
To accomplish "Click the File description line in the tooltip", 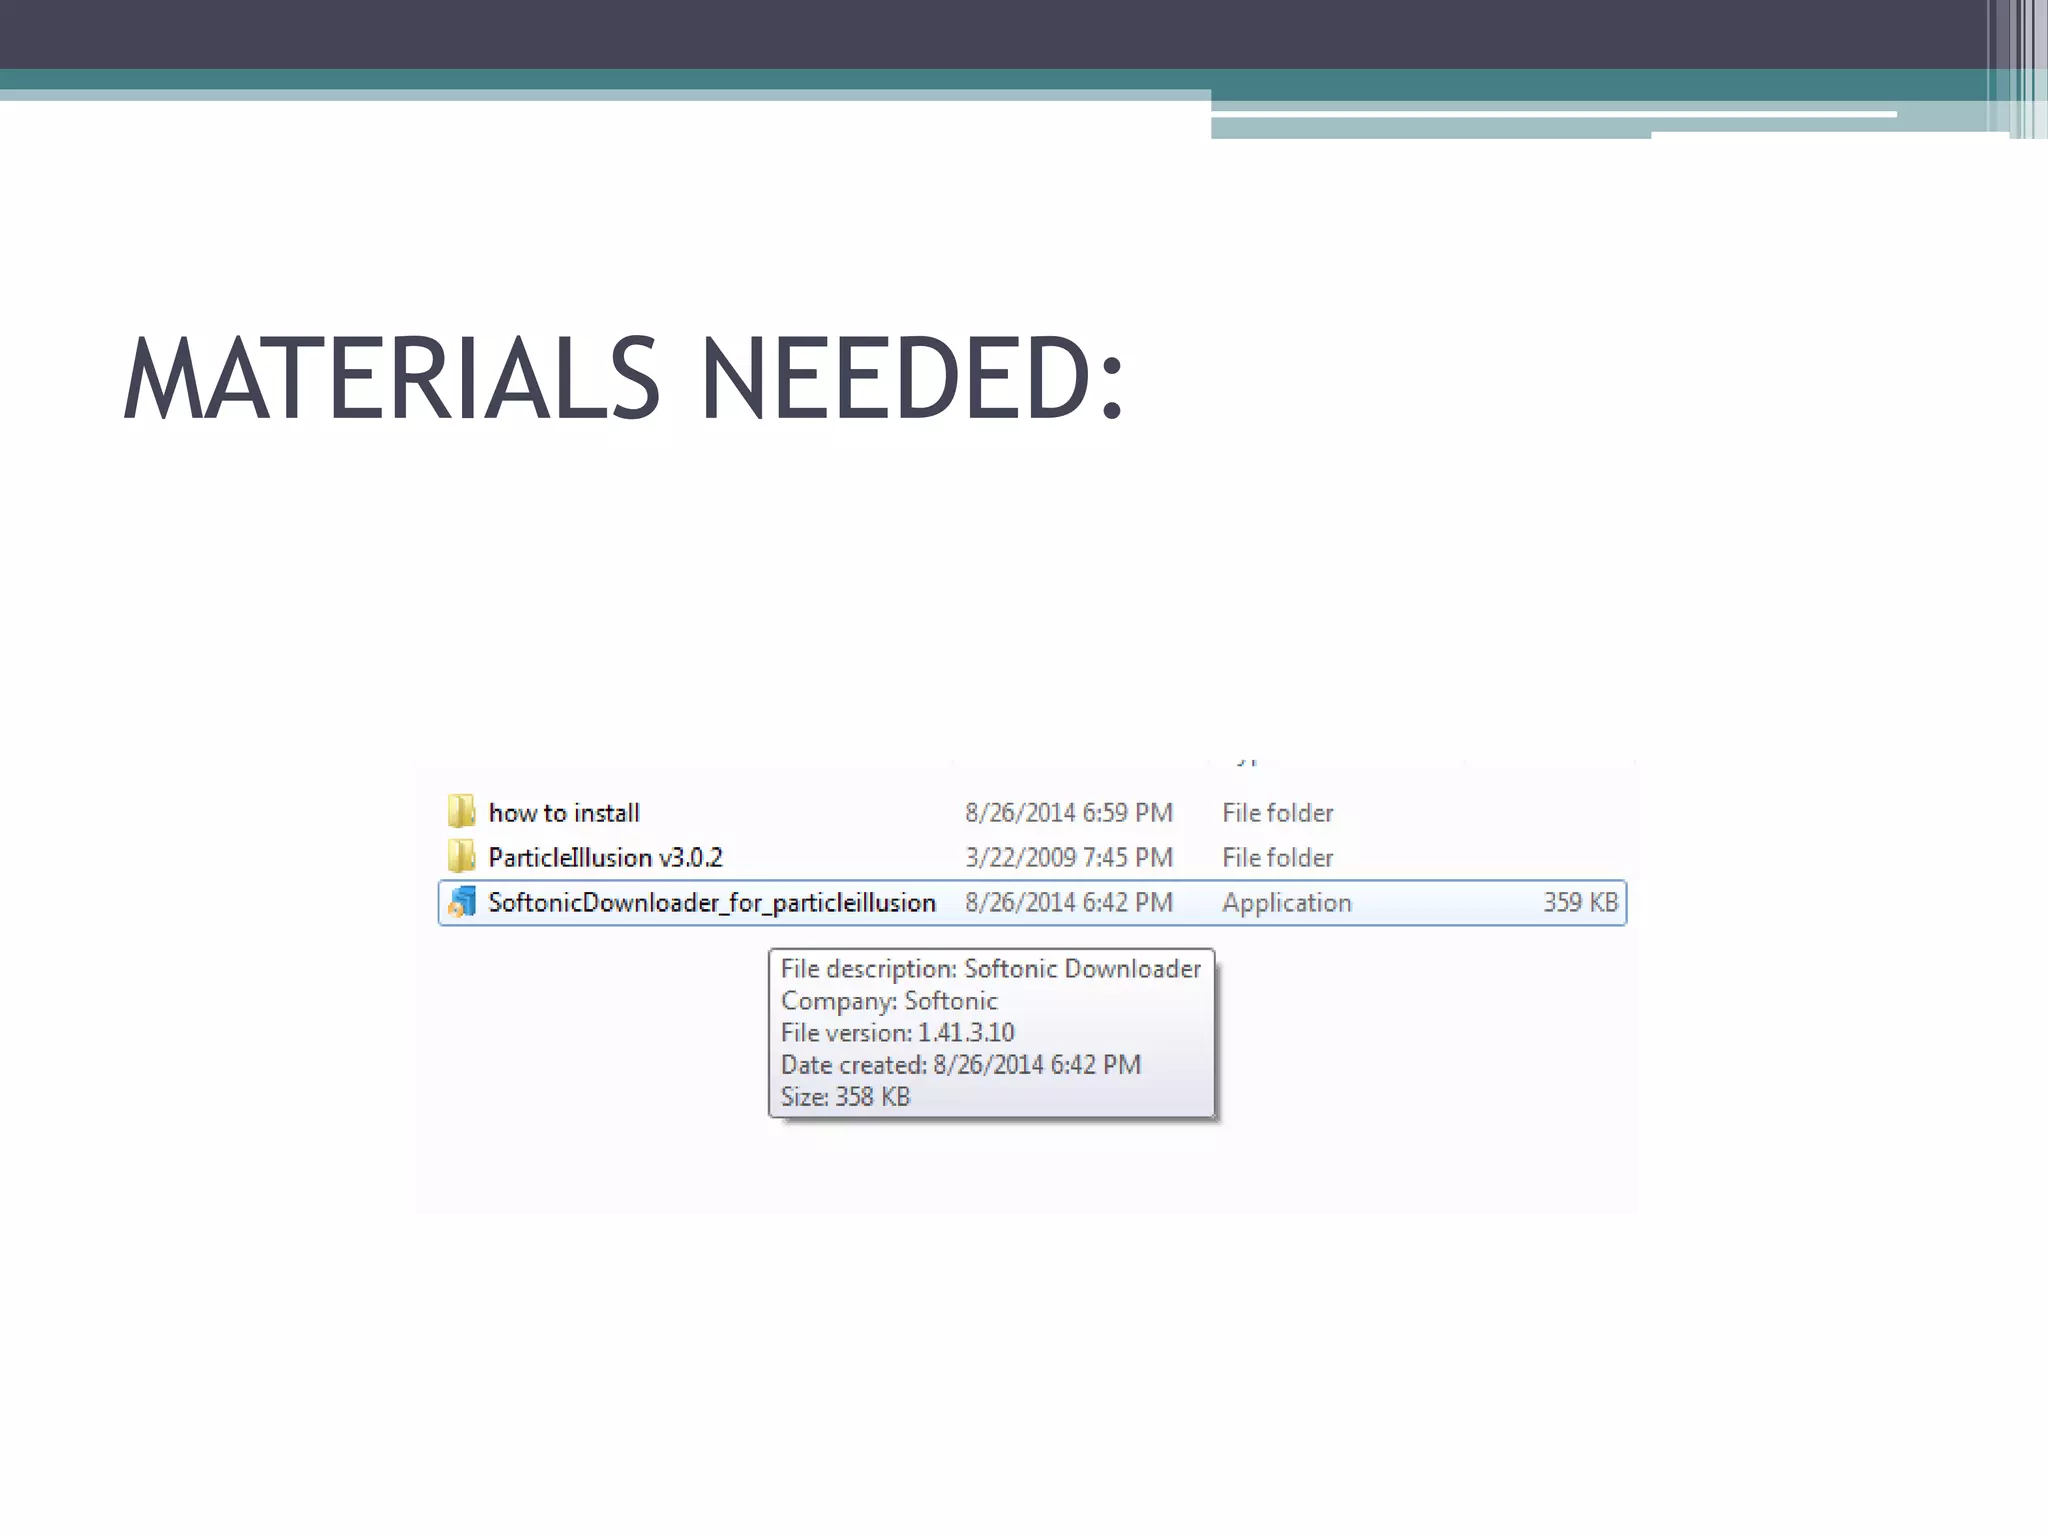I will click(990, 969).
